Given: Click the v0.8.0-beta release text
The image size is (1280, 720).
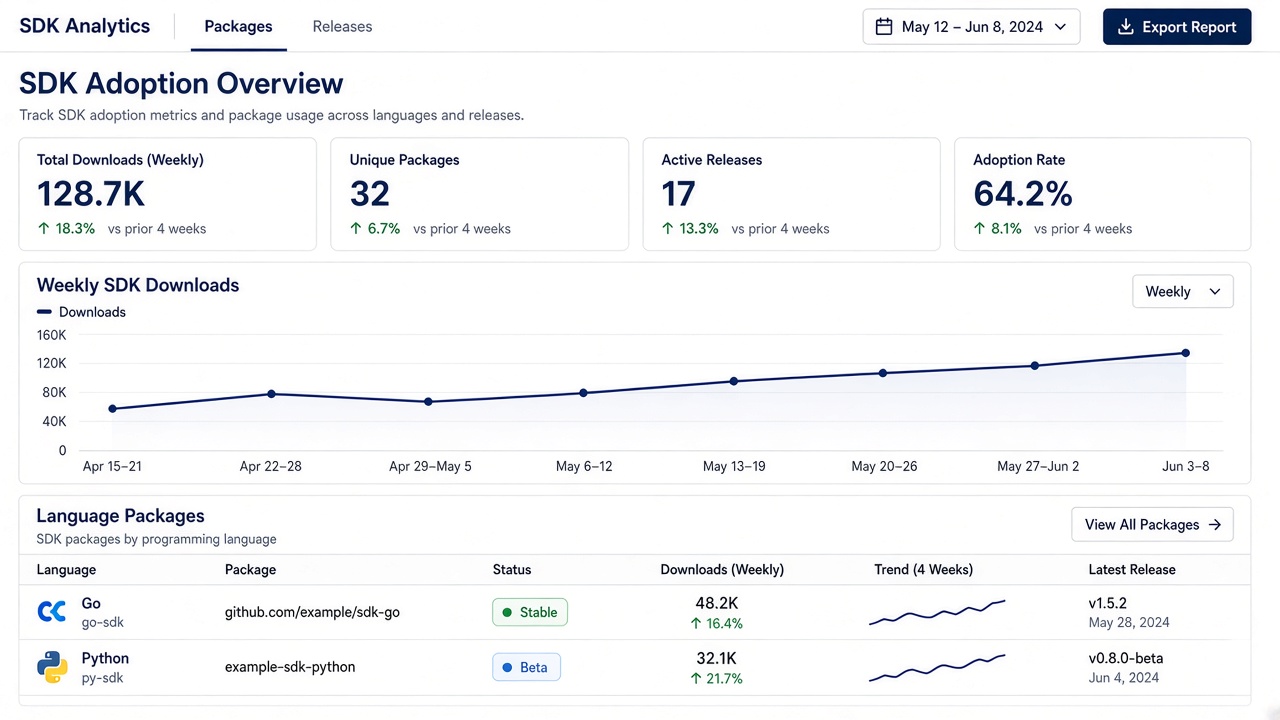Looking at the screenshot, I should pos(1126,658).
